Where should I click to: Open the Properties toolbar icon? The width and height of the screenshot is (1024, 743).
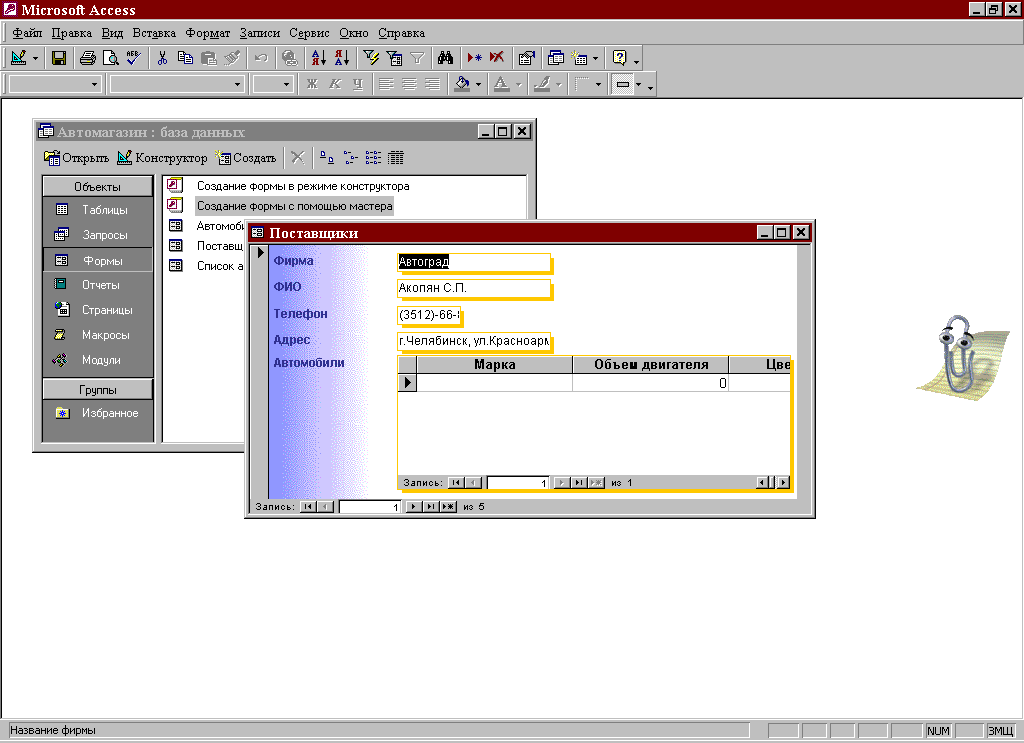(x=526, y=58)
